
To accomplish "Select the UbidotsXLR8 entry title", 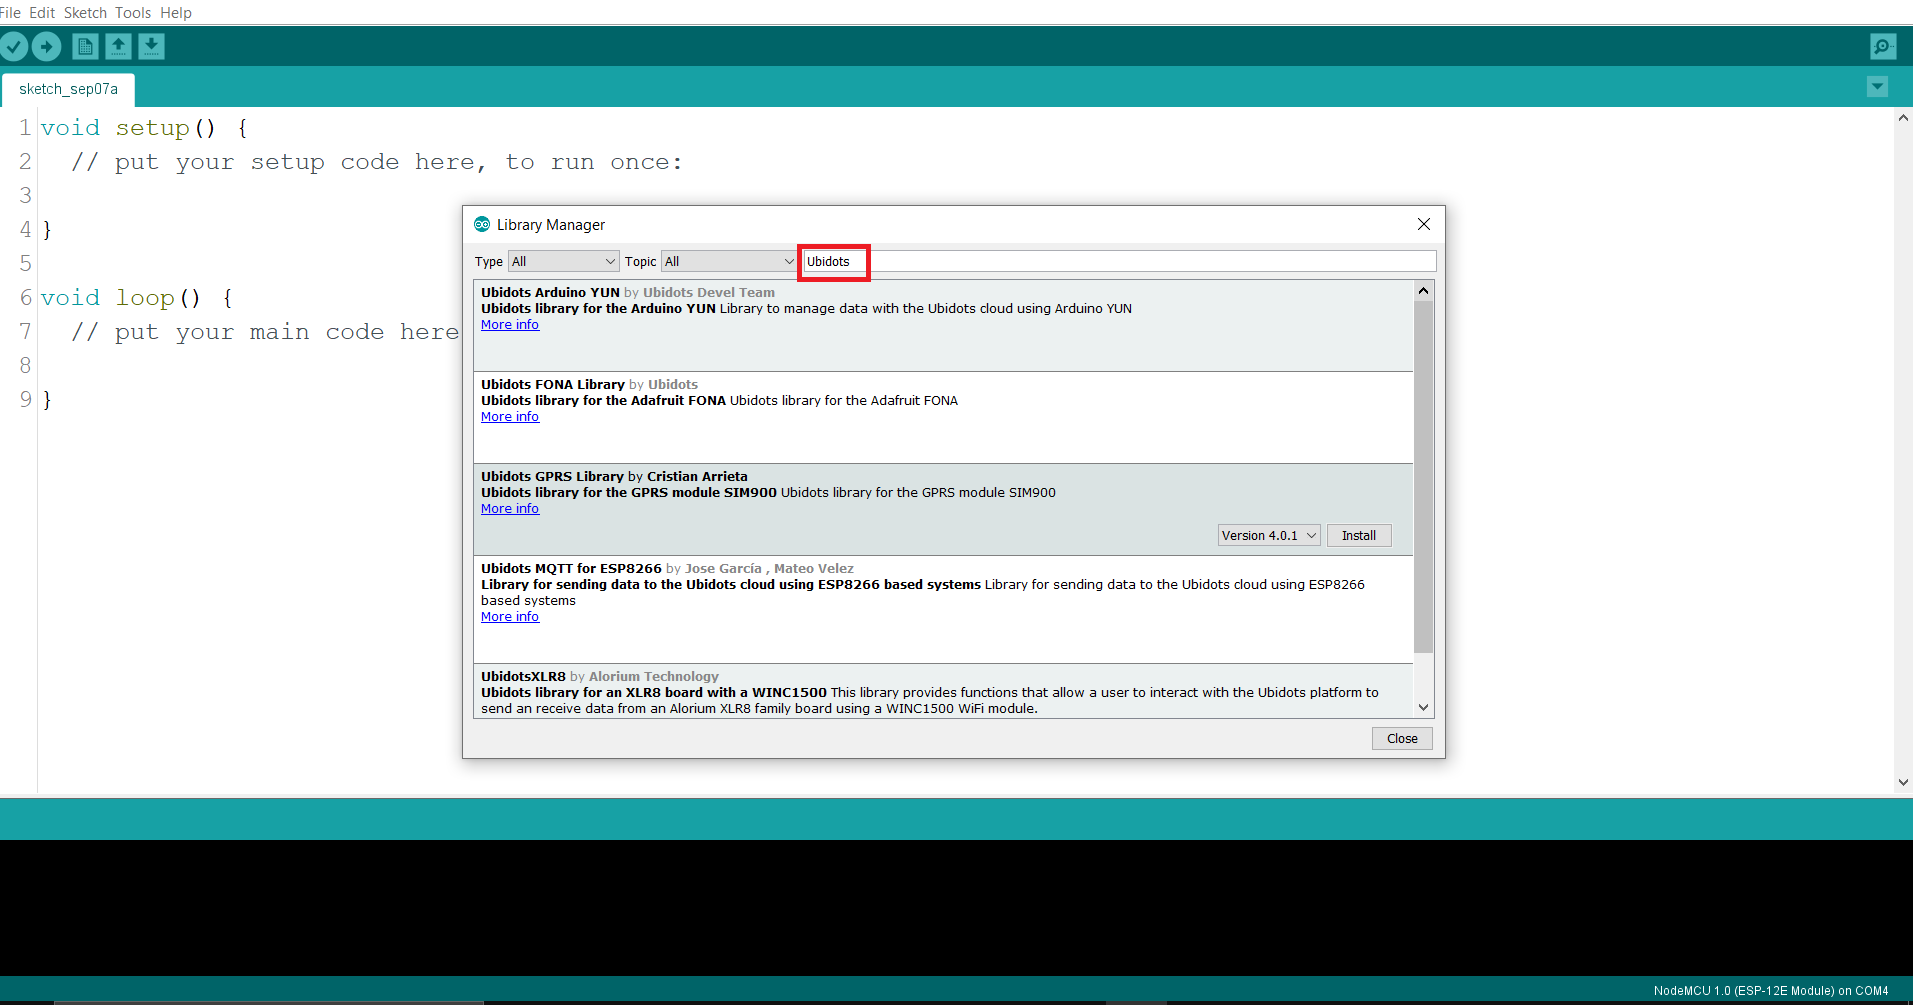I will tap(523, 677).
